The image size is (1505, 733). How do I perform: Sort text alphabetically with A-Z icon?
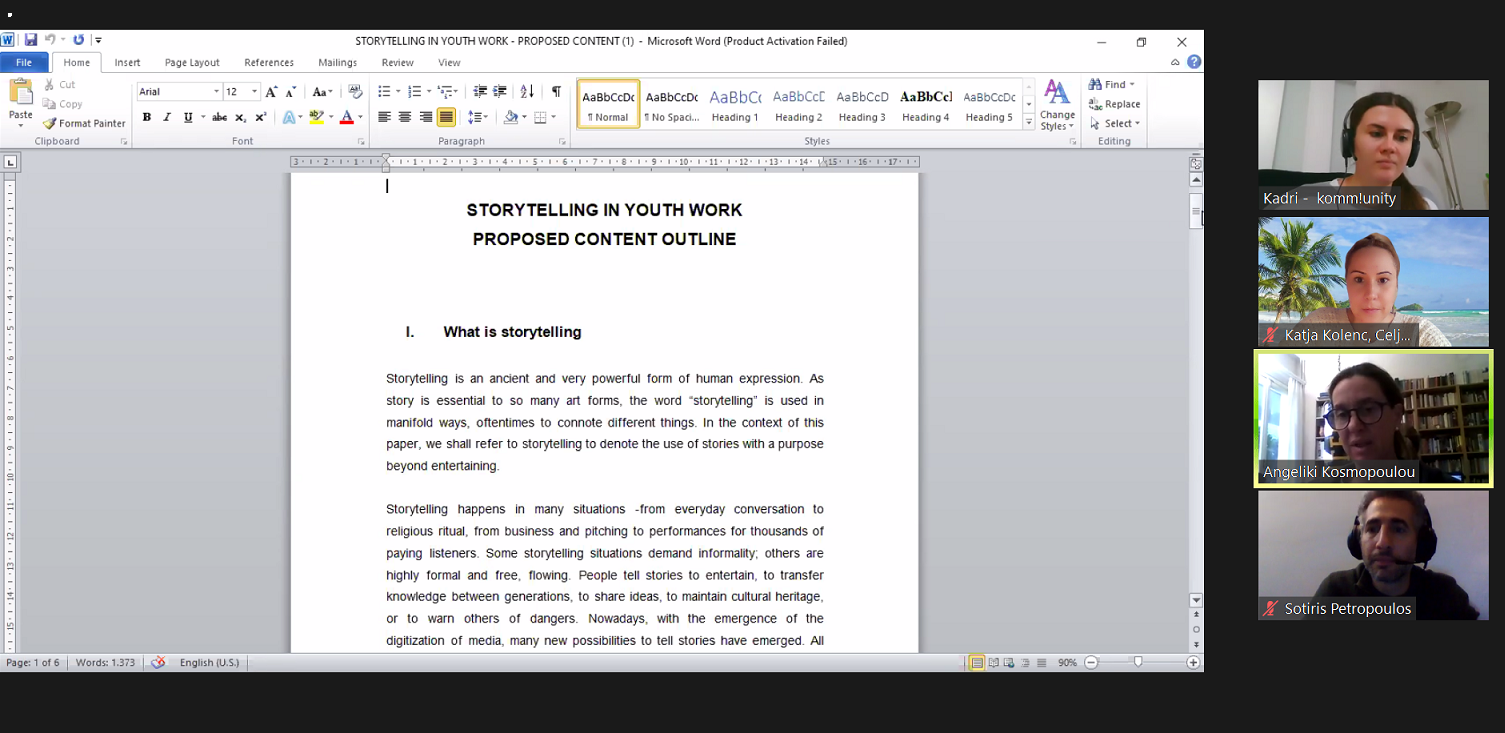[527, 92]
